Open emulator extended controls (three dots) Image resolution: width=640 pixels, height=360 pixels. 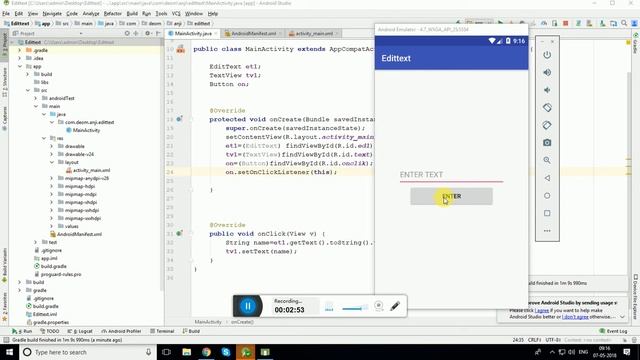coord(547,231)
